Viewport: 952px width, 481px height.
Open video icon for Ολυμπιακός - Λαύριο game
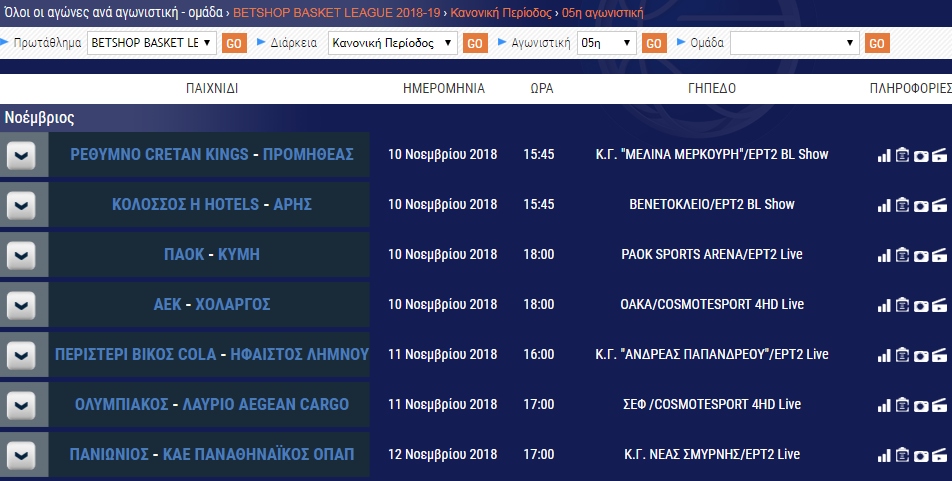[939, 404]
